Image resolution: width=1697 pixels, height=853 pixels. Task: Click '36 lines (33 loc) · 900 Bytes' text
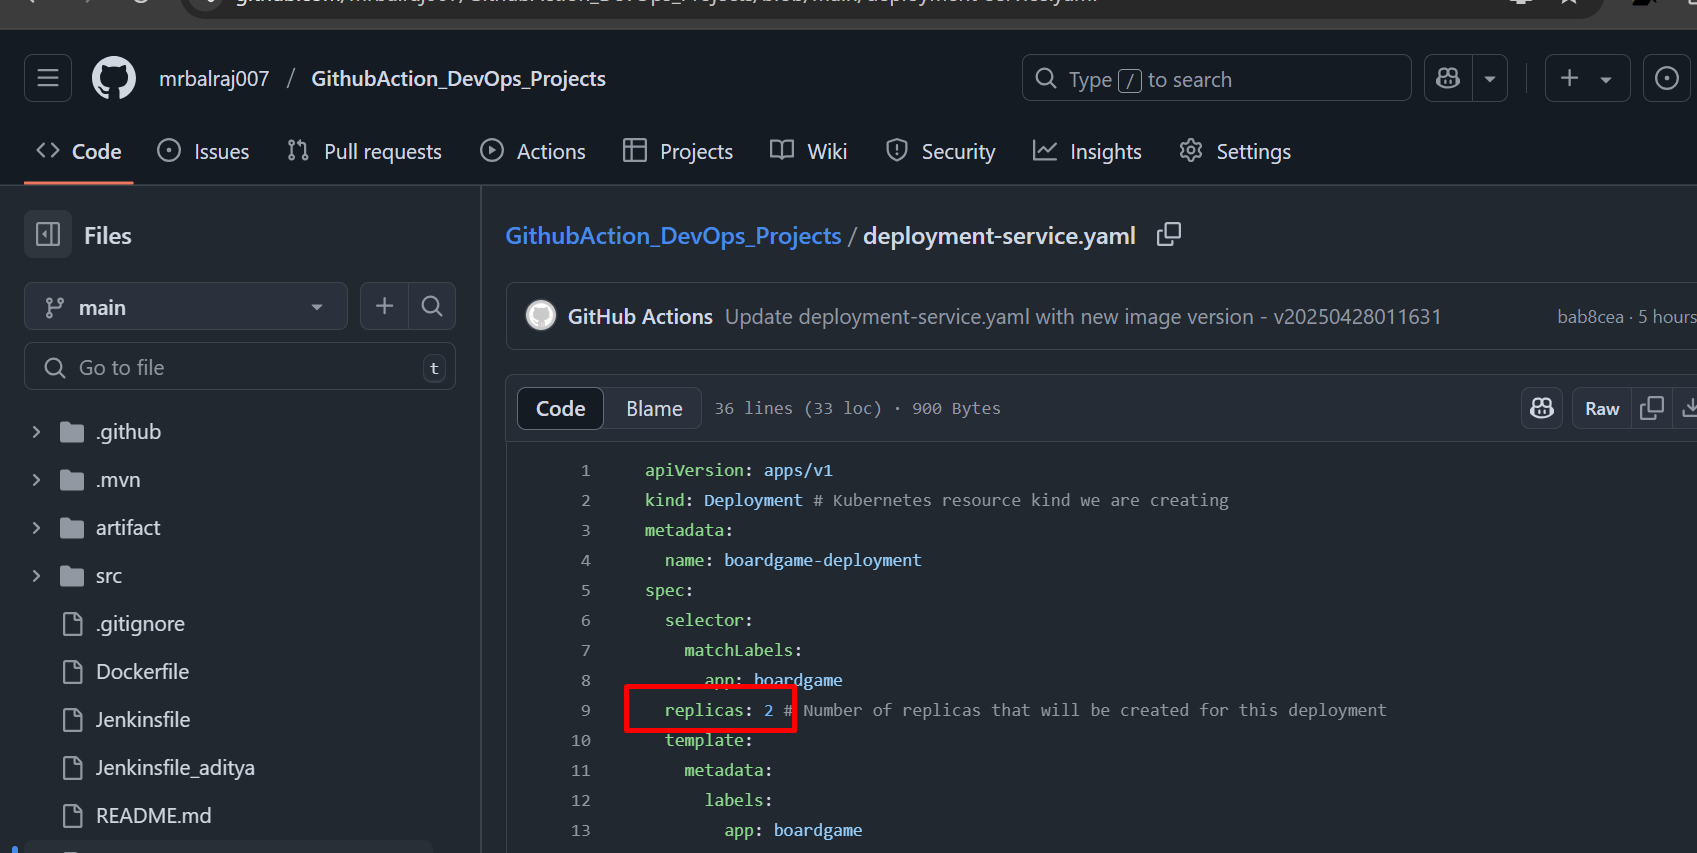[857, 408]
